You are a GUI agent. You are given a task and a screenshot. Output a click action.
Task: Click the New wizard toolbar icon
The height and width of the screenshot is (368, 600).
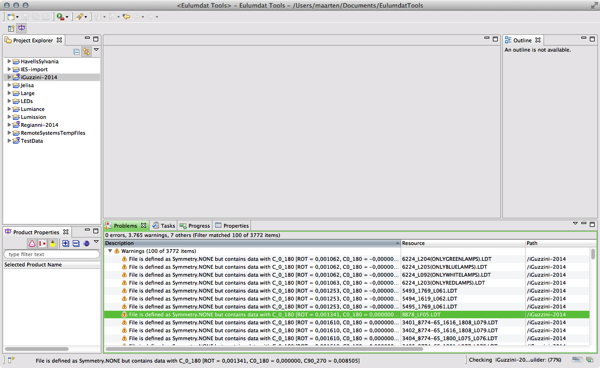point(11,17)
